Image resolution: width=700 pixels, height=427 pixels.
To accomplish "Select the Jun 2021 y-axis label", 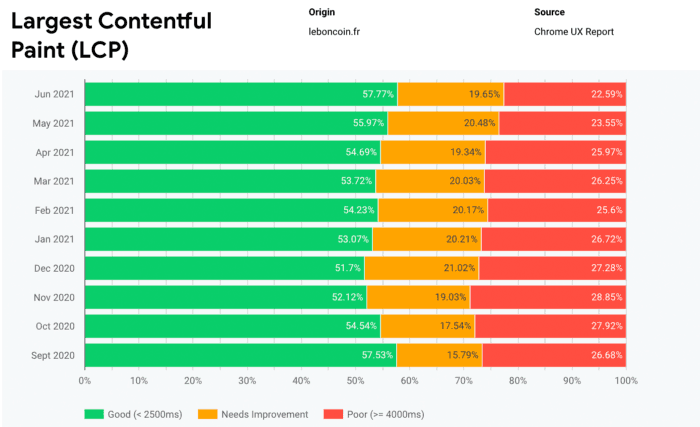I will tap(56, 94).
